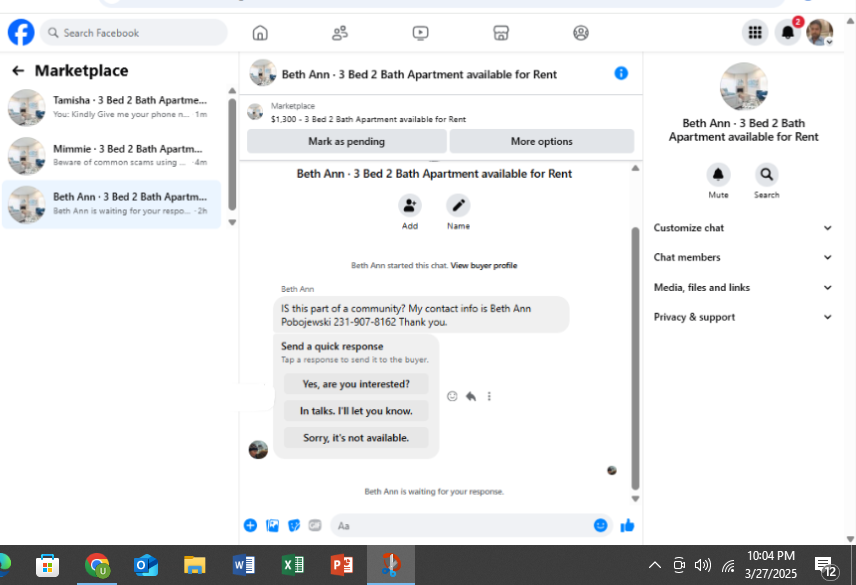The height and width of the screenshot is (585, 856).
Task: Click listing thumbnail in Marketplace banner
Action: point(255,112)
